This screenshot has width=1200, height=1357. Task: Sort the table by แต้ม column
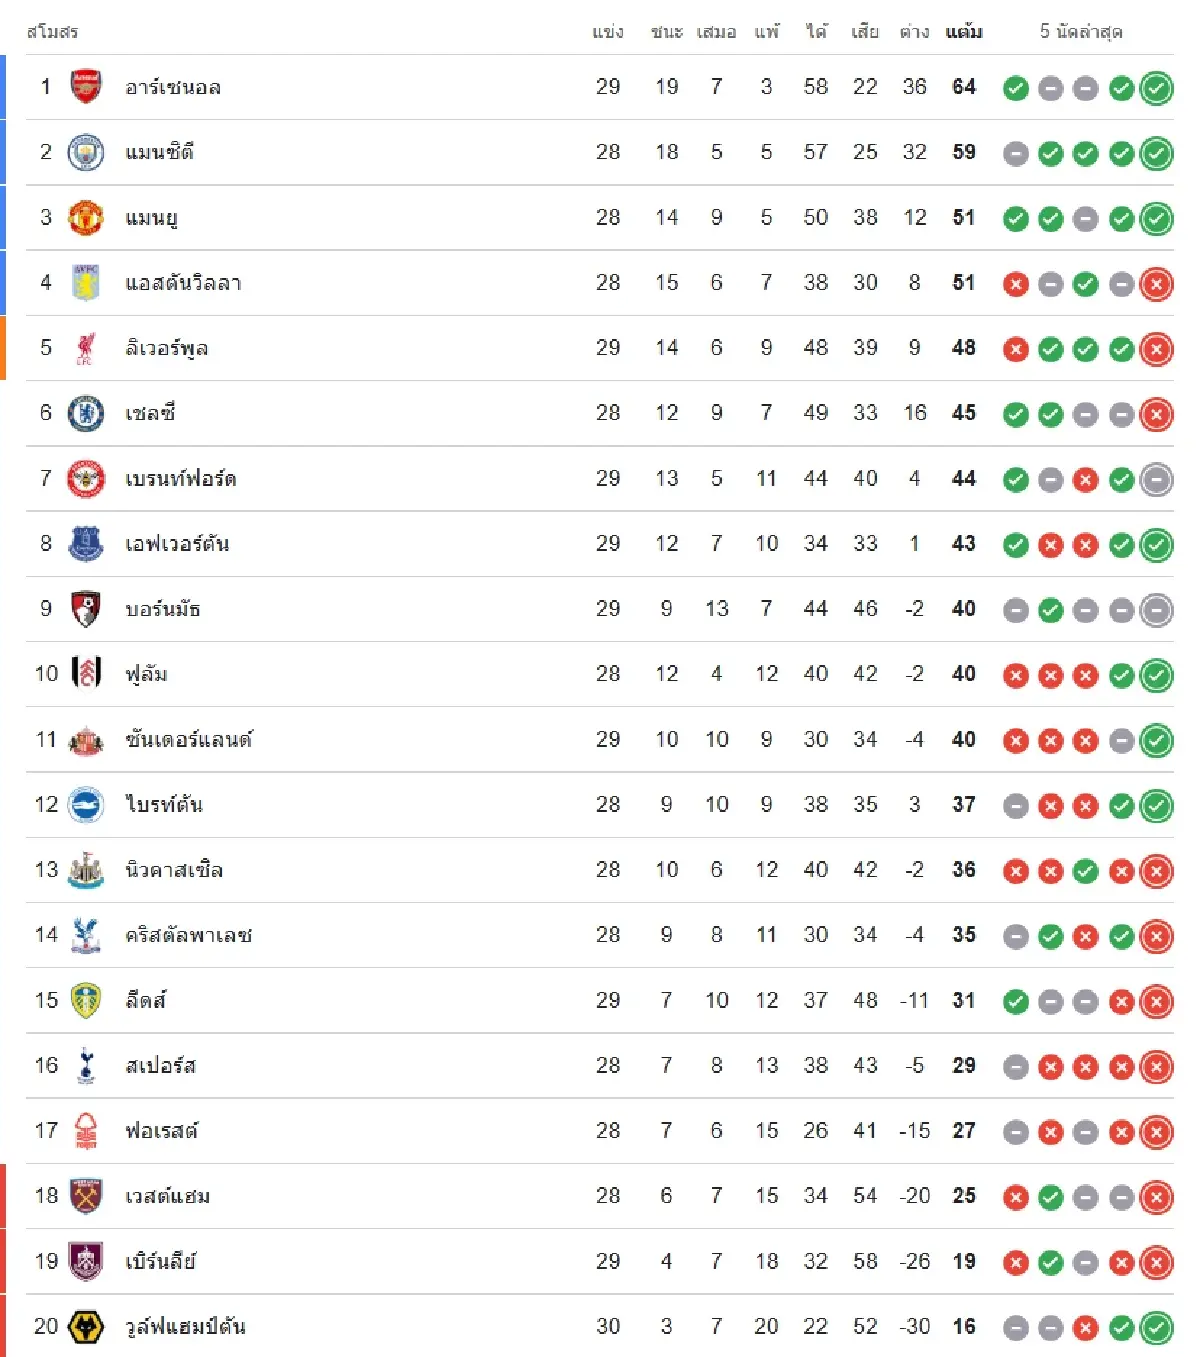pyautogui.click(x=960, y=32)
